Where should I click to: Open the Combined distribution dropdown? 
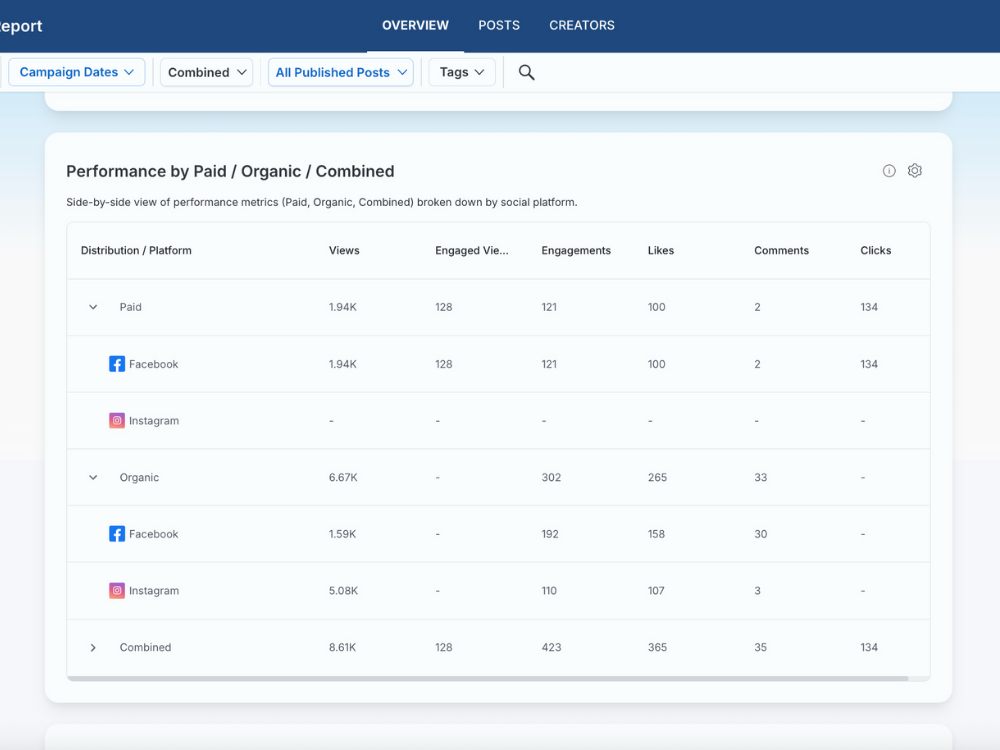pos(208,72)
